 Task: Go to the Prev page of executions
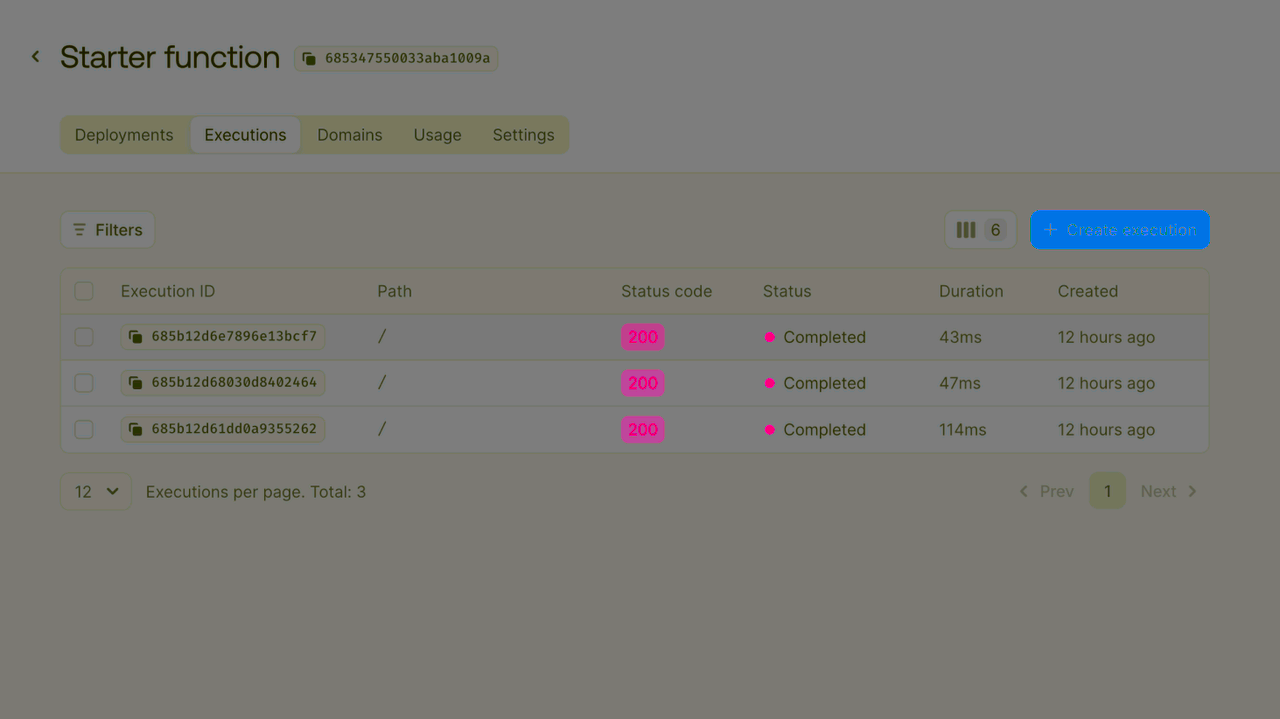1046,491
